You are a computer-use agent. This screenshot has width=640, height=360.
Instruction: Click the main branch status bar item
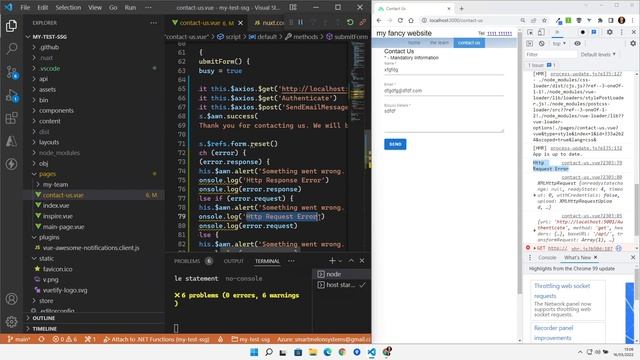19,339
